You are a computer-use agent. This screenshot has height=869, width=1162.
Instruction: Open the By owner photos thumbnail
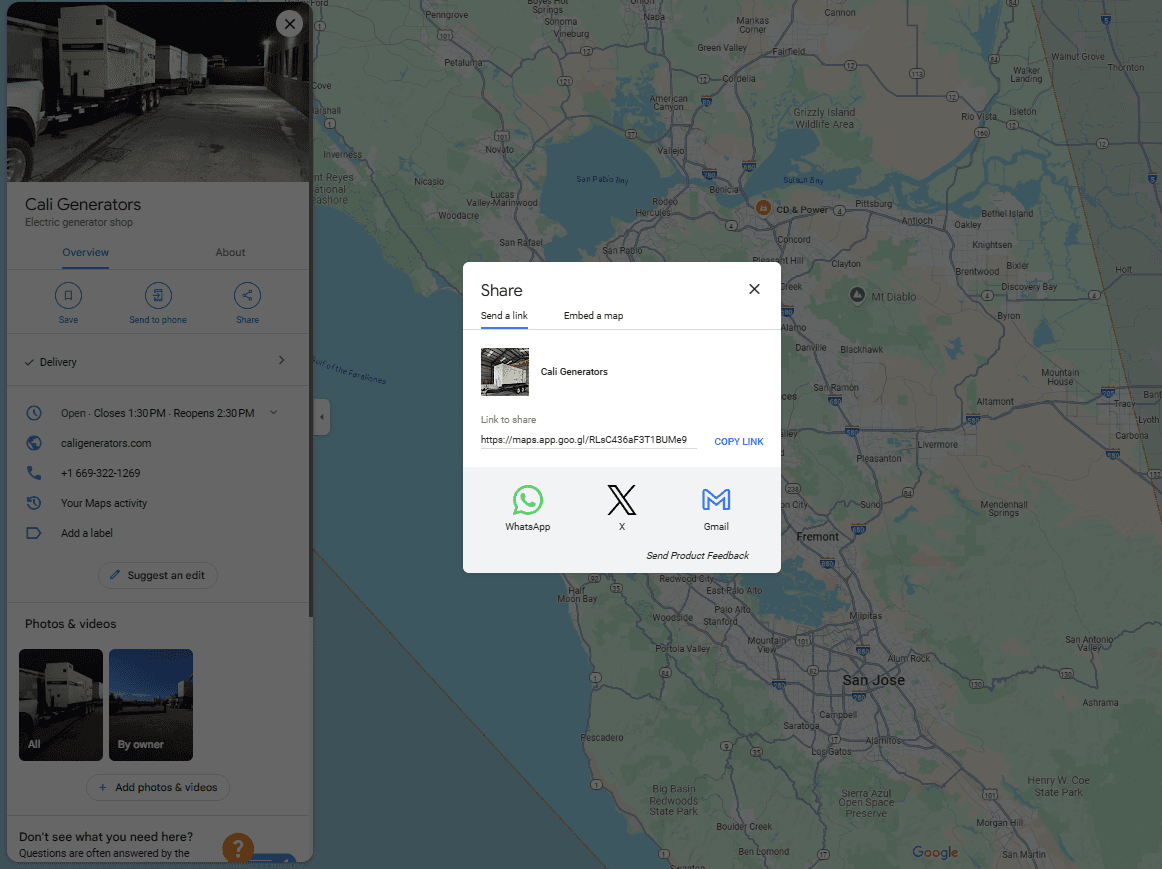tap(151, 705)
